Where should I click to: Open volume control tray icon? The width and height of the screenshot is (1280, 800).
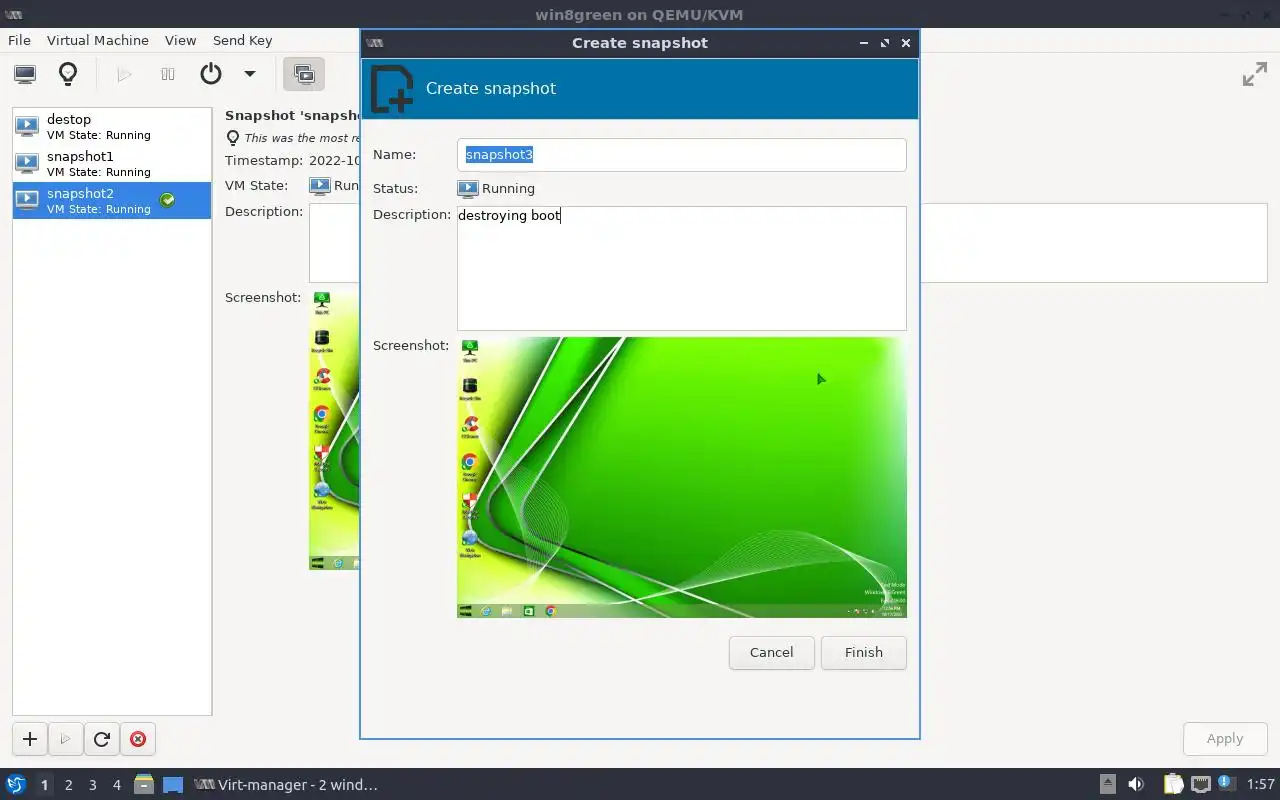coord(1136,785)
